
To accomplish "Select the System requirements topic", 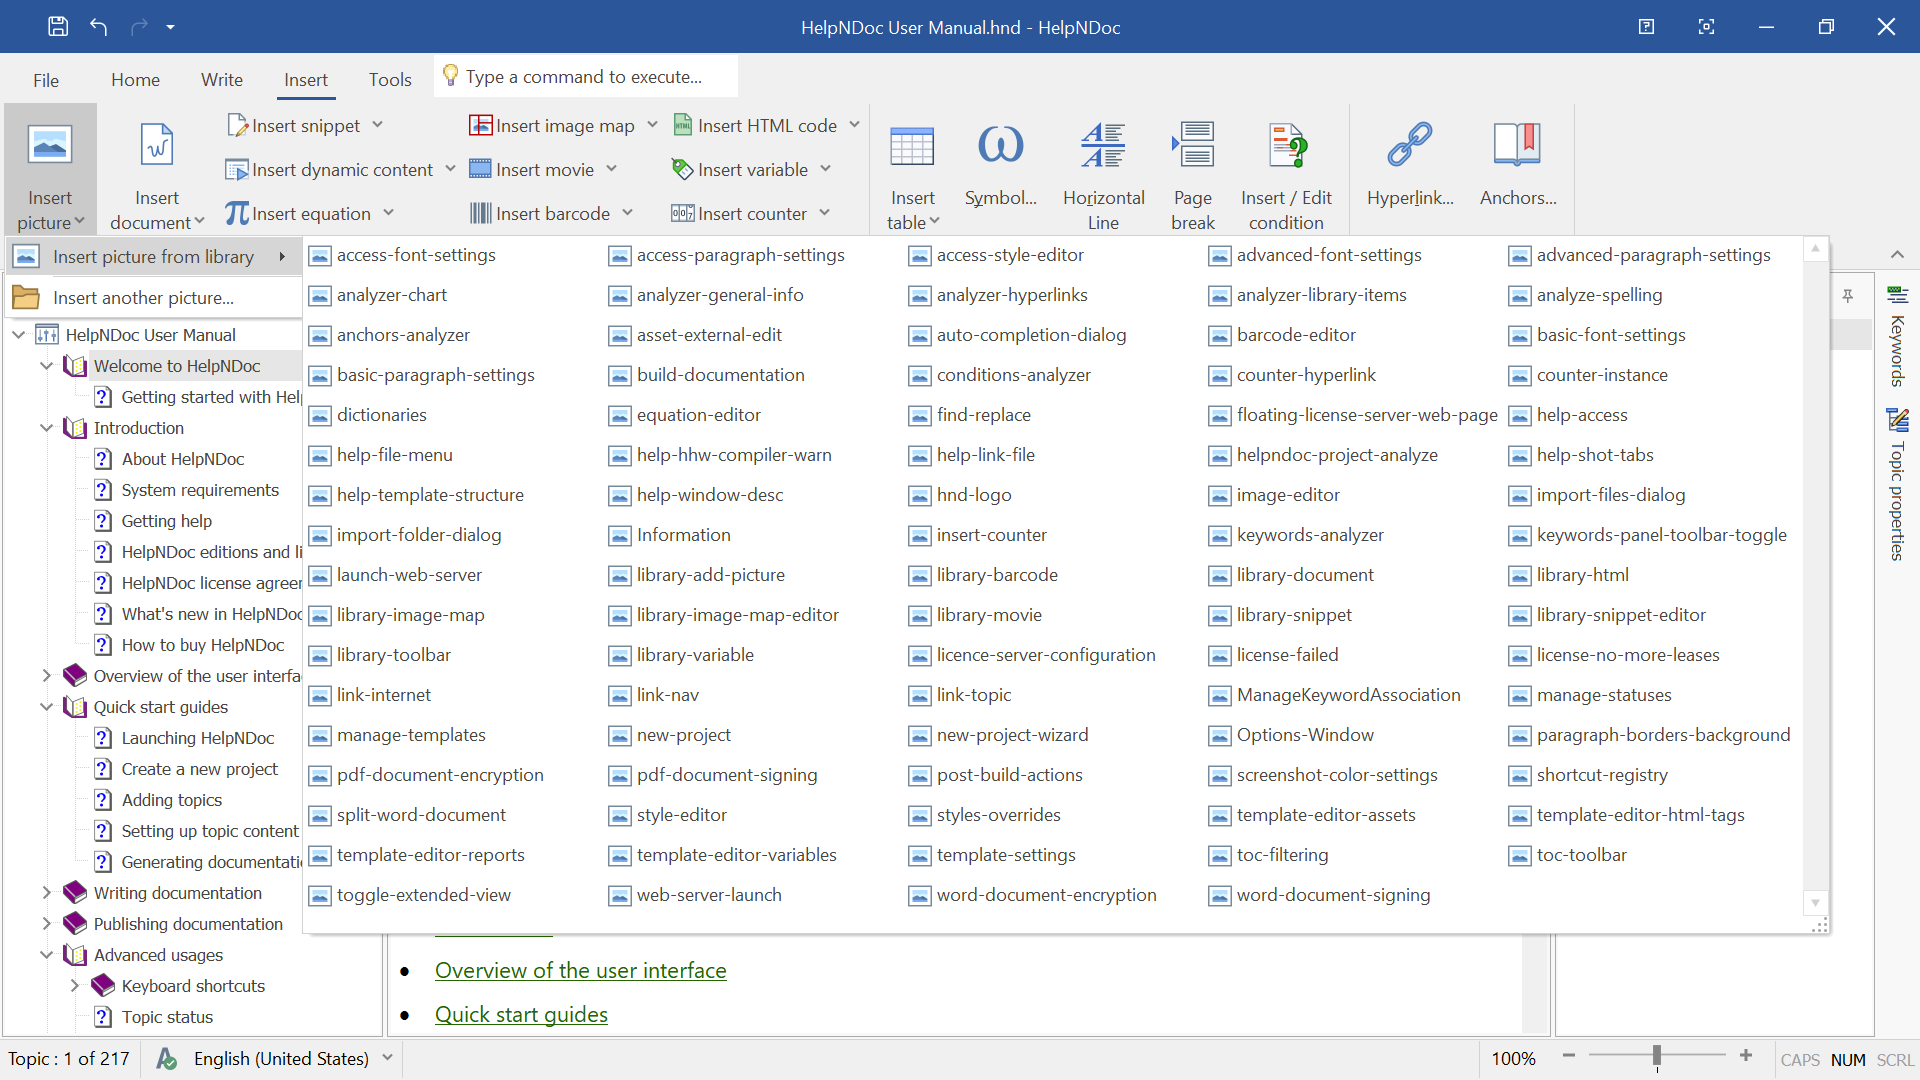I will [200, 490].
